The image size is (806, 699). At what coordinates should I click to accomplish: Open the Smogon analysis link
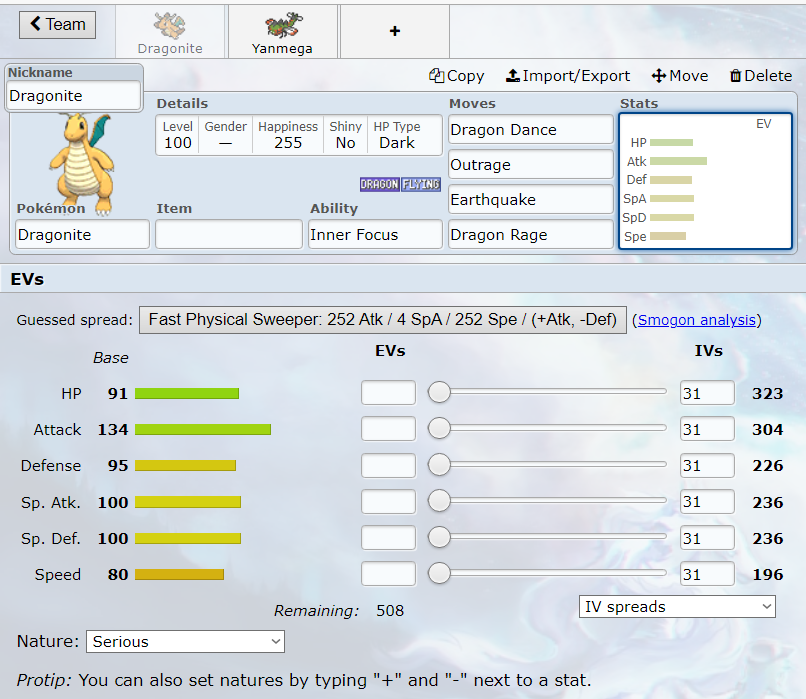(697, 320)
